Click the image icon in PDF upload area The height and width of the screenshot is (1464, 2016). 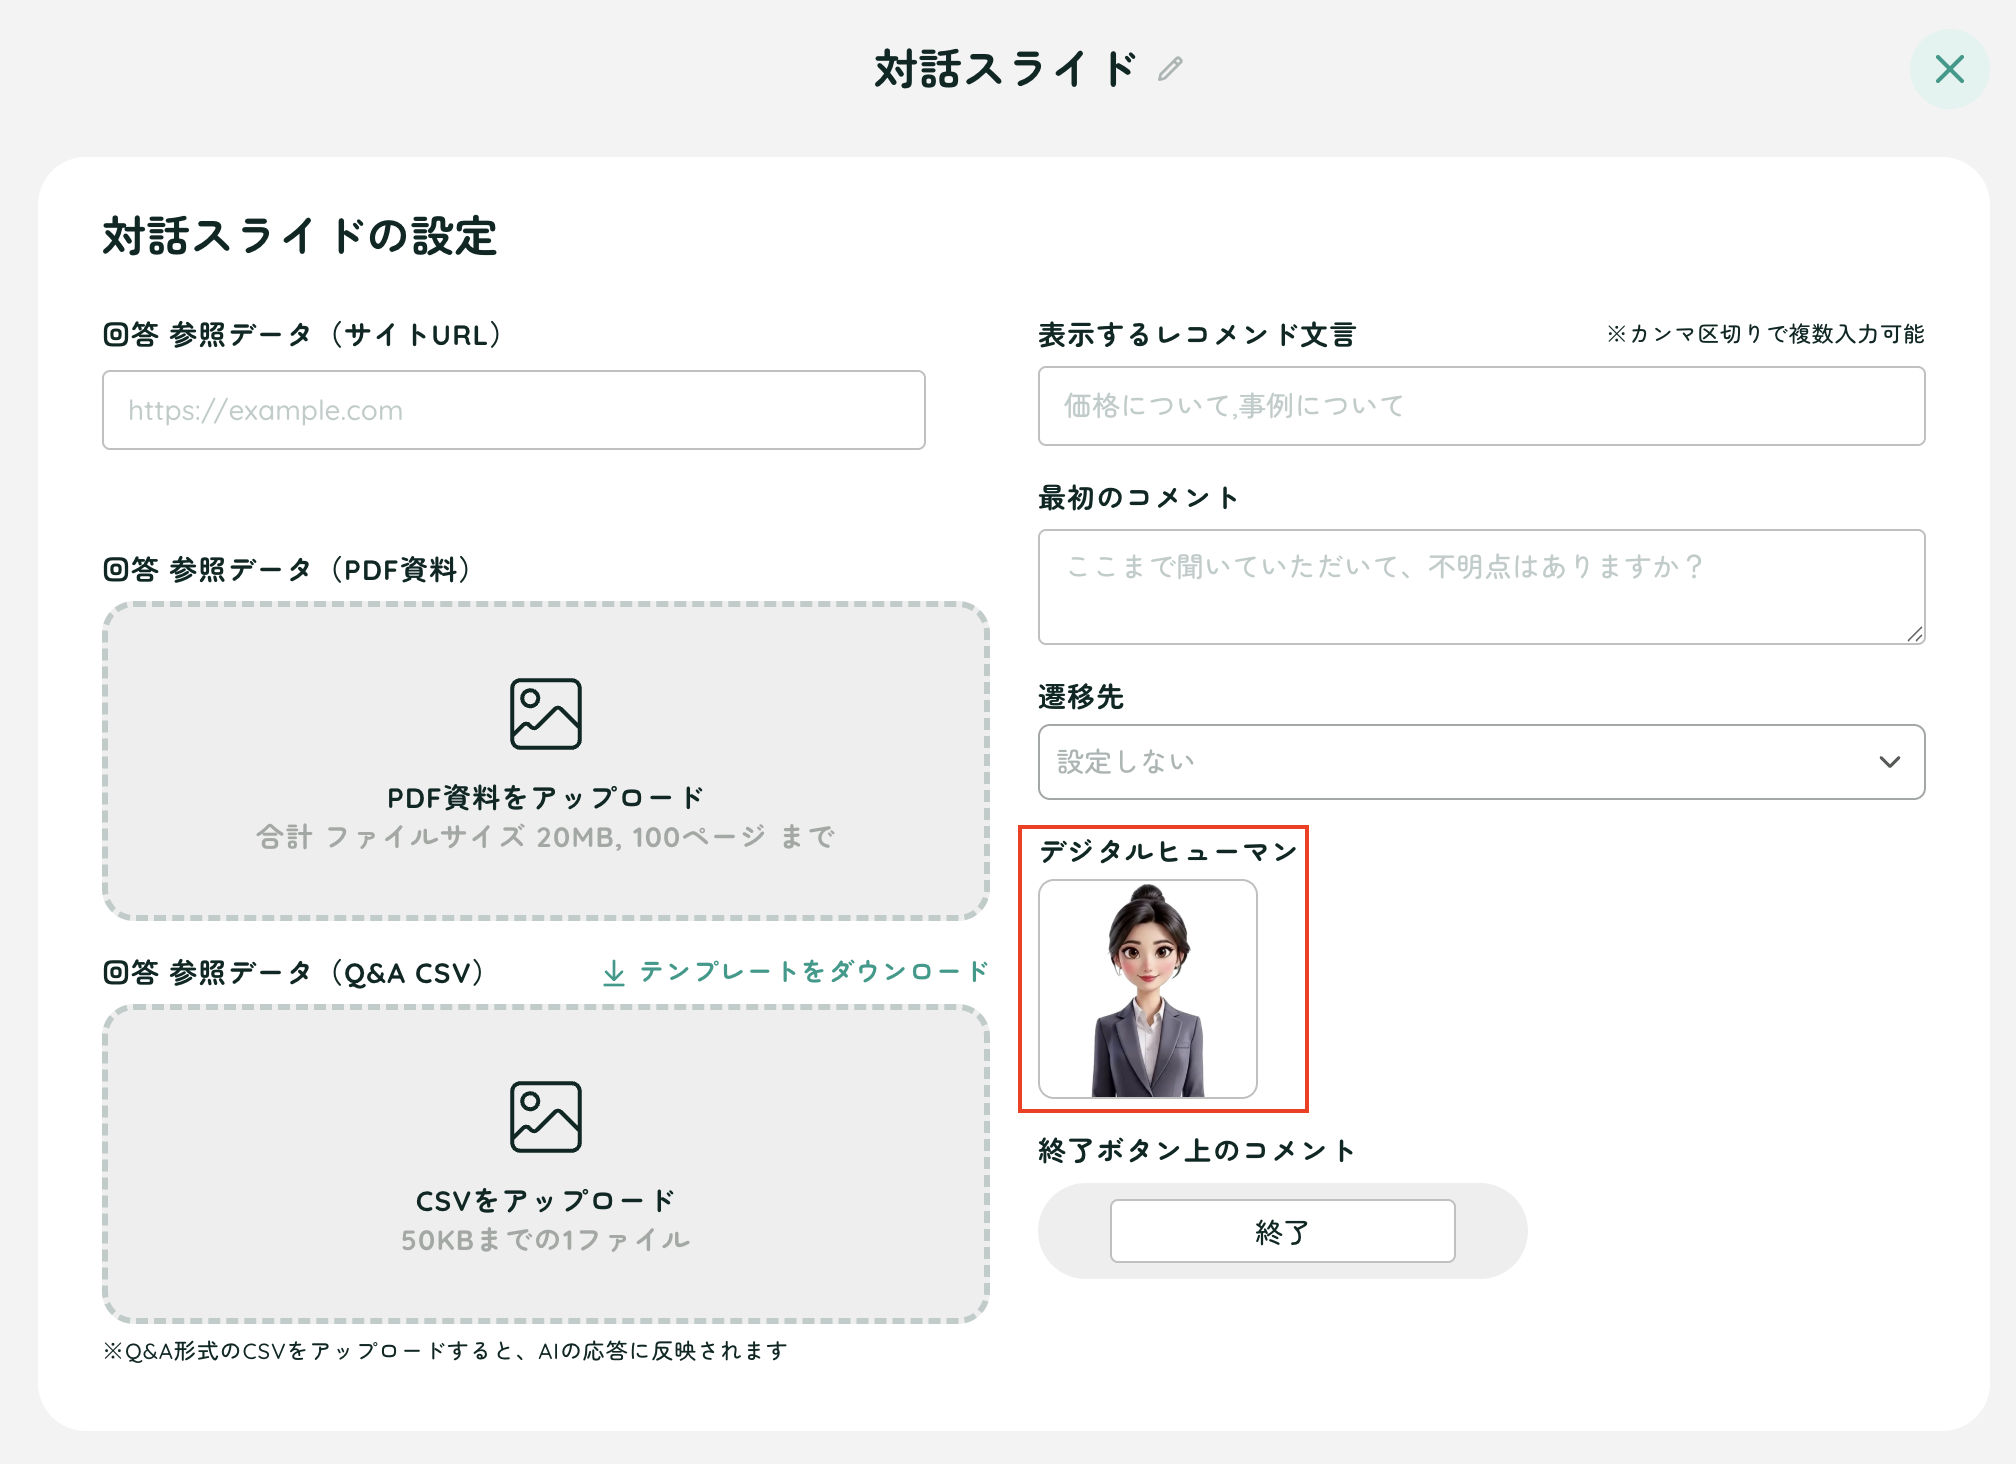545,713
